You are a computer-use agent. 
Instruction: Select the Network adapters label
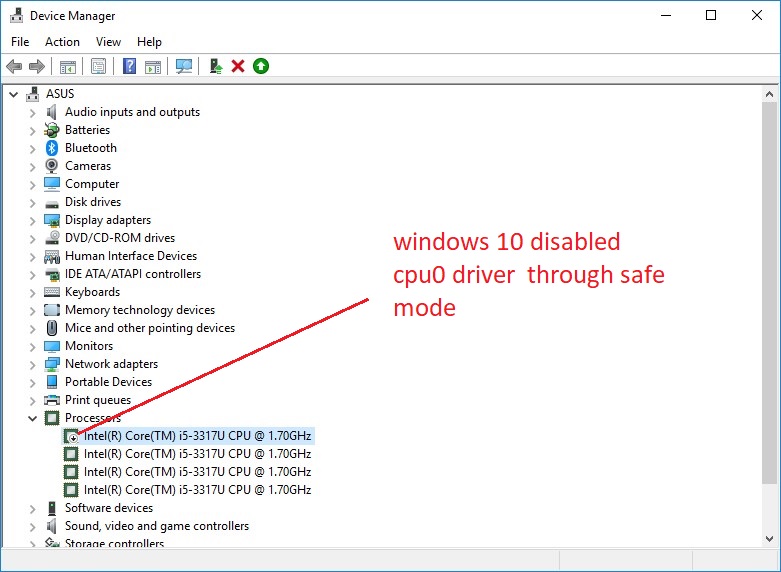111,364
